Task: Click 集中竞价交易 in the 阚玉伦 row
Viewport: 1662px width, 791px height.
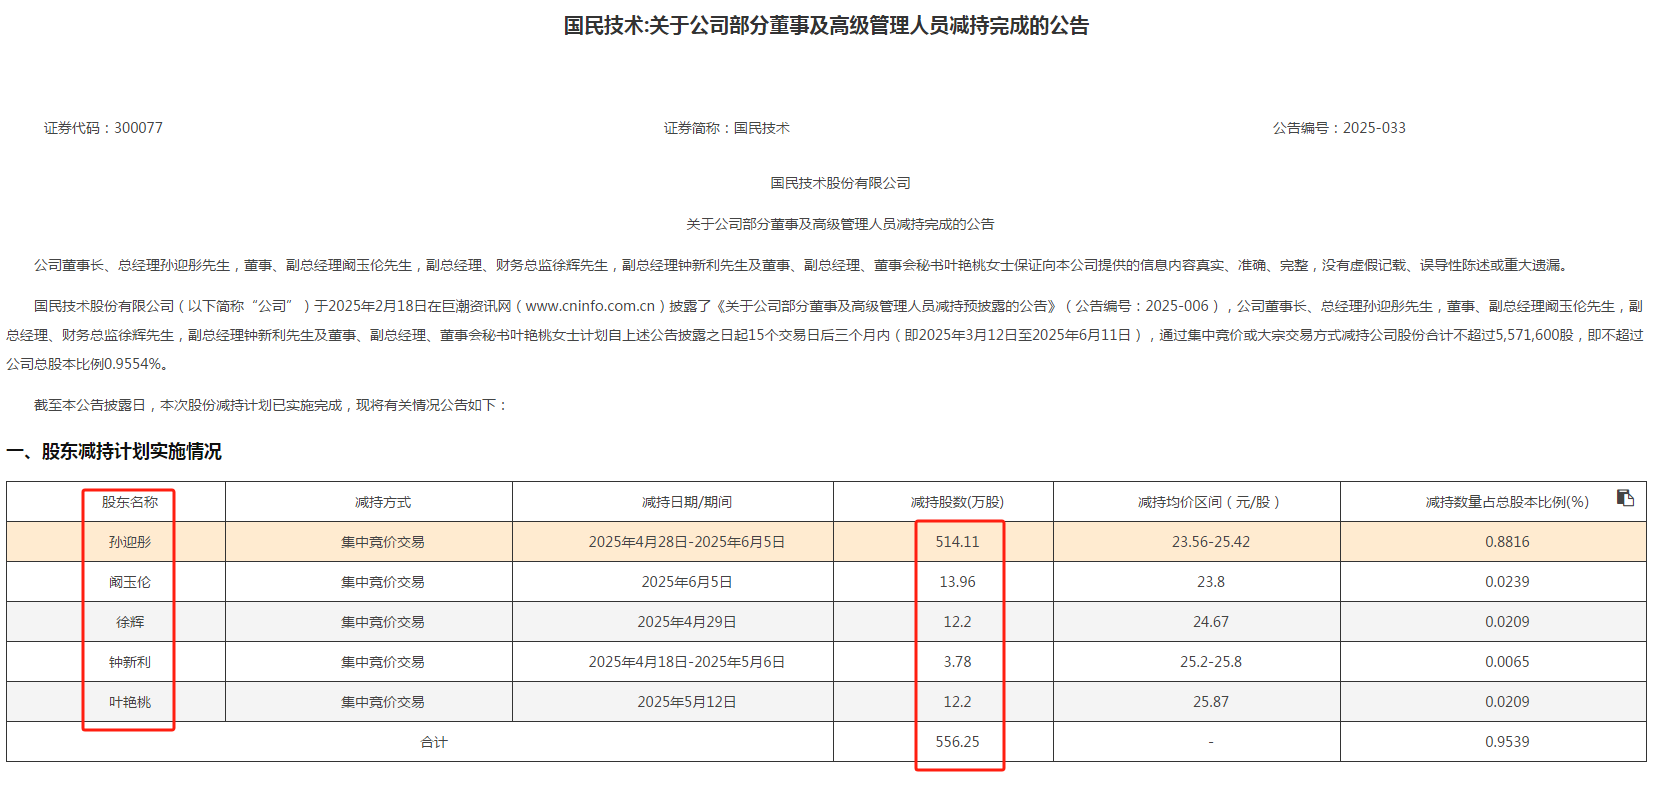Action: tap(383, 582)
